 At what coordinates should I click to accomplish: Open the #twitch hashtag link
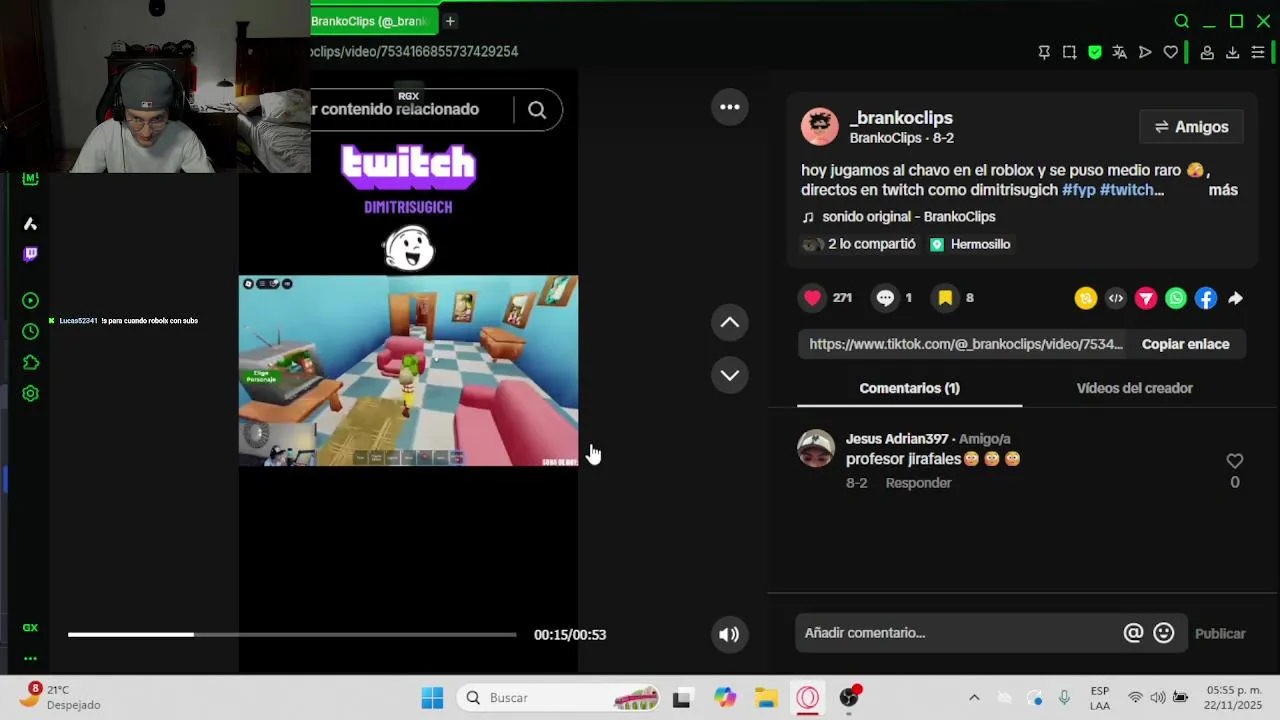click(x=1131, y=190)
